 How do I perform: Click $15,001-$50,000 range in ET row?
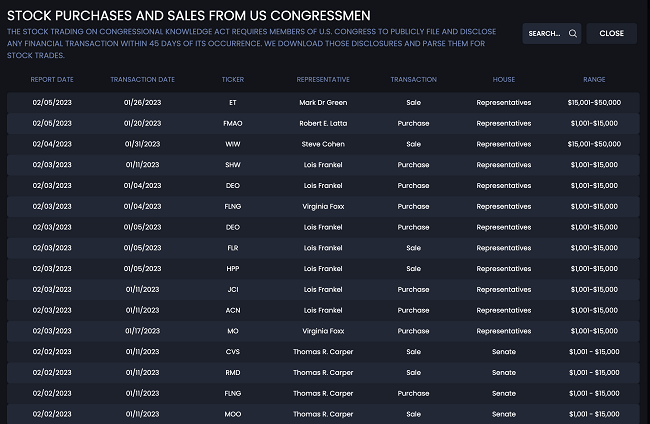(594, 103)
